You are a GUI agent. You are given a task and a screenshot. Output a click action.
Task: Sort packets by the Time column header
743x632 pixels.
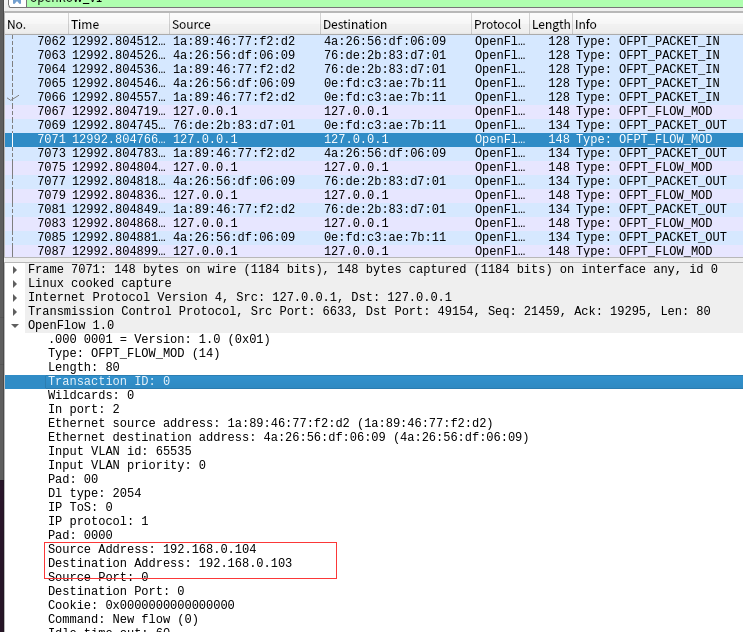tap(119, 25)
